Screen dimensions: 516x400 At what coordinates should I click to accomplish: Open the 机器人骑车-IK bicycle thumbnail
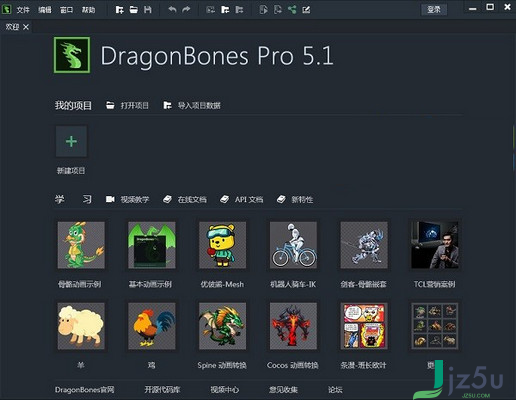(x=293, y=245)
